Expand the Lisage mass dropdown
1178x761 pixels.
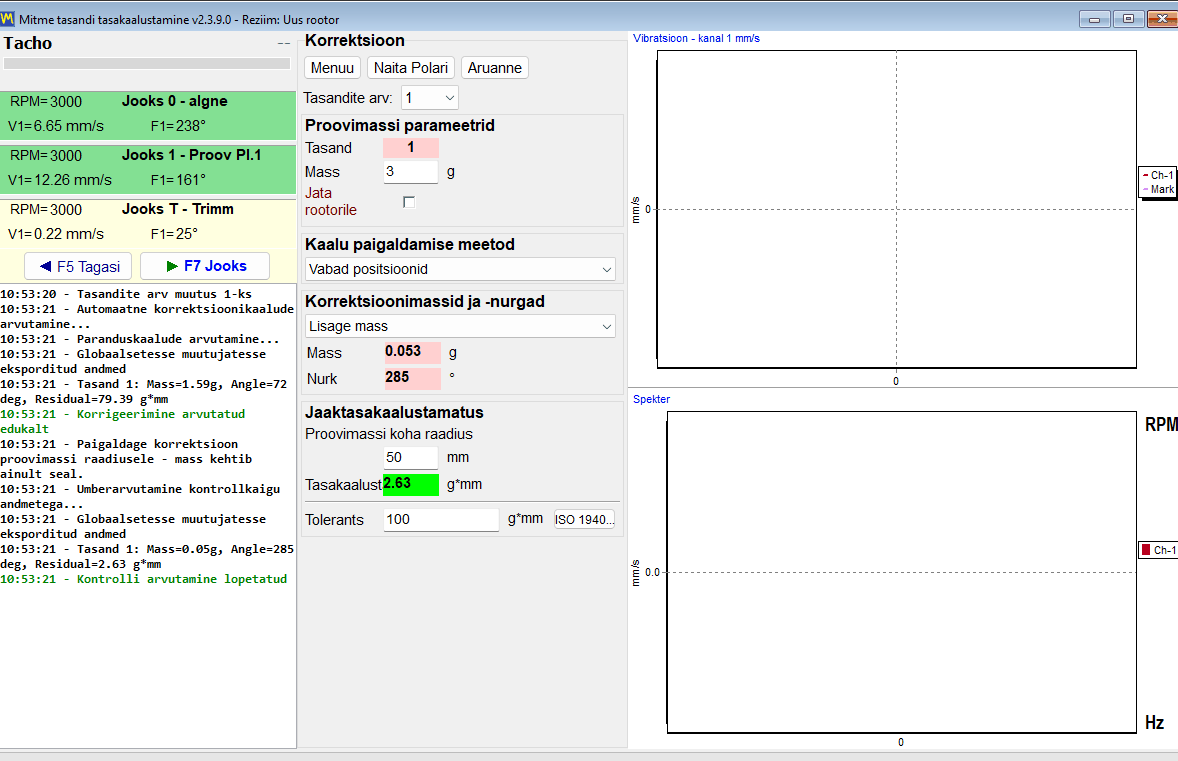pos(461,326)
